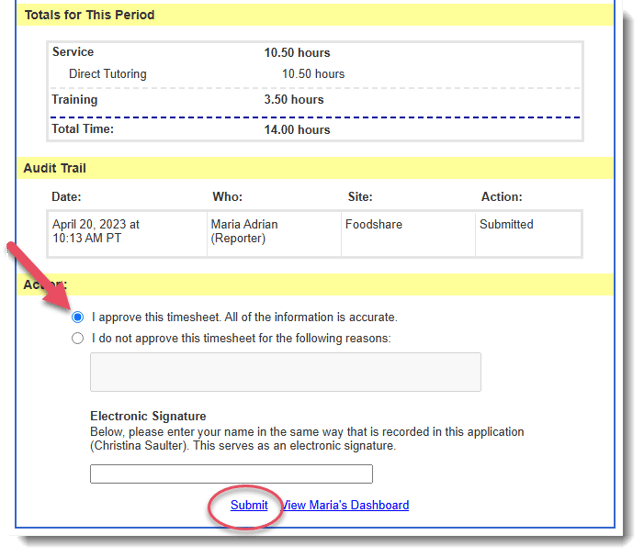Click the disapproval reasons text box

pos(285,371)
